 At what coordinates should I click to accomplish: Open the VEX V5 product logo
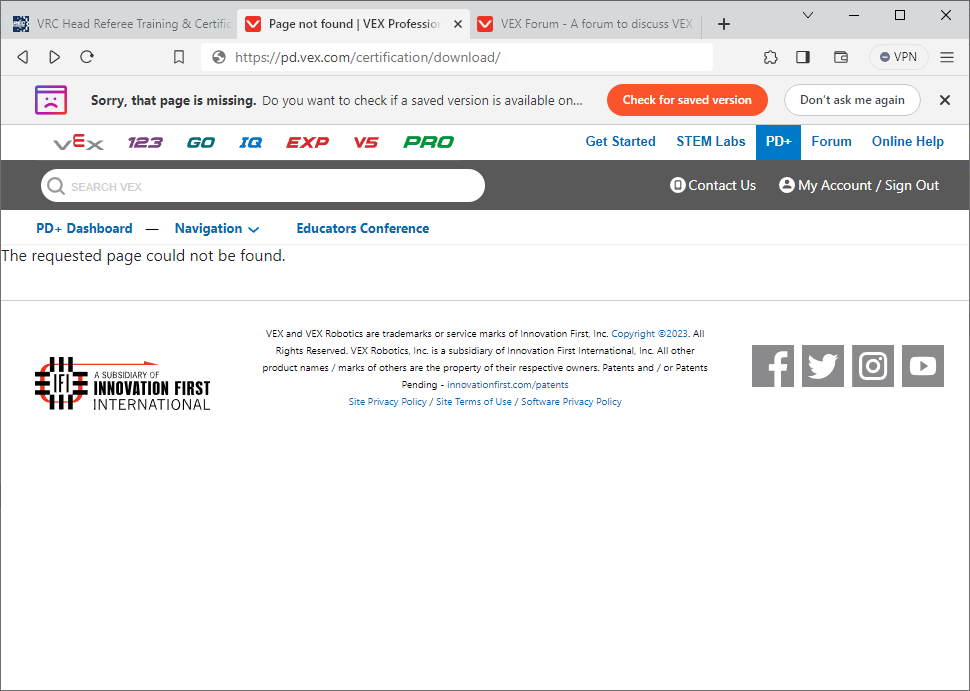pyautogui.click(x=366, y=143)
